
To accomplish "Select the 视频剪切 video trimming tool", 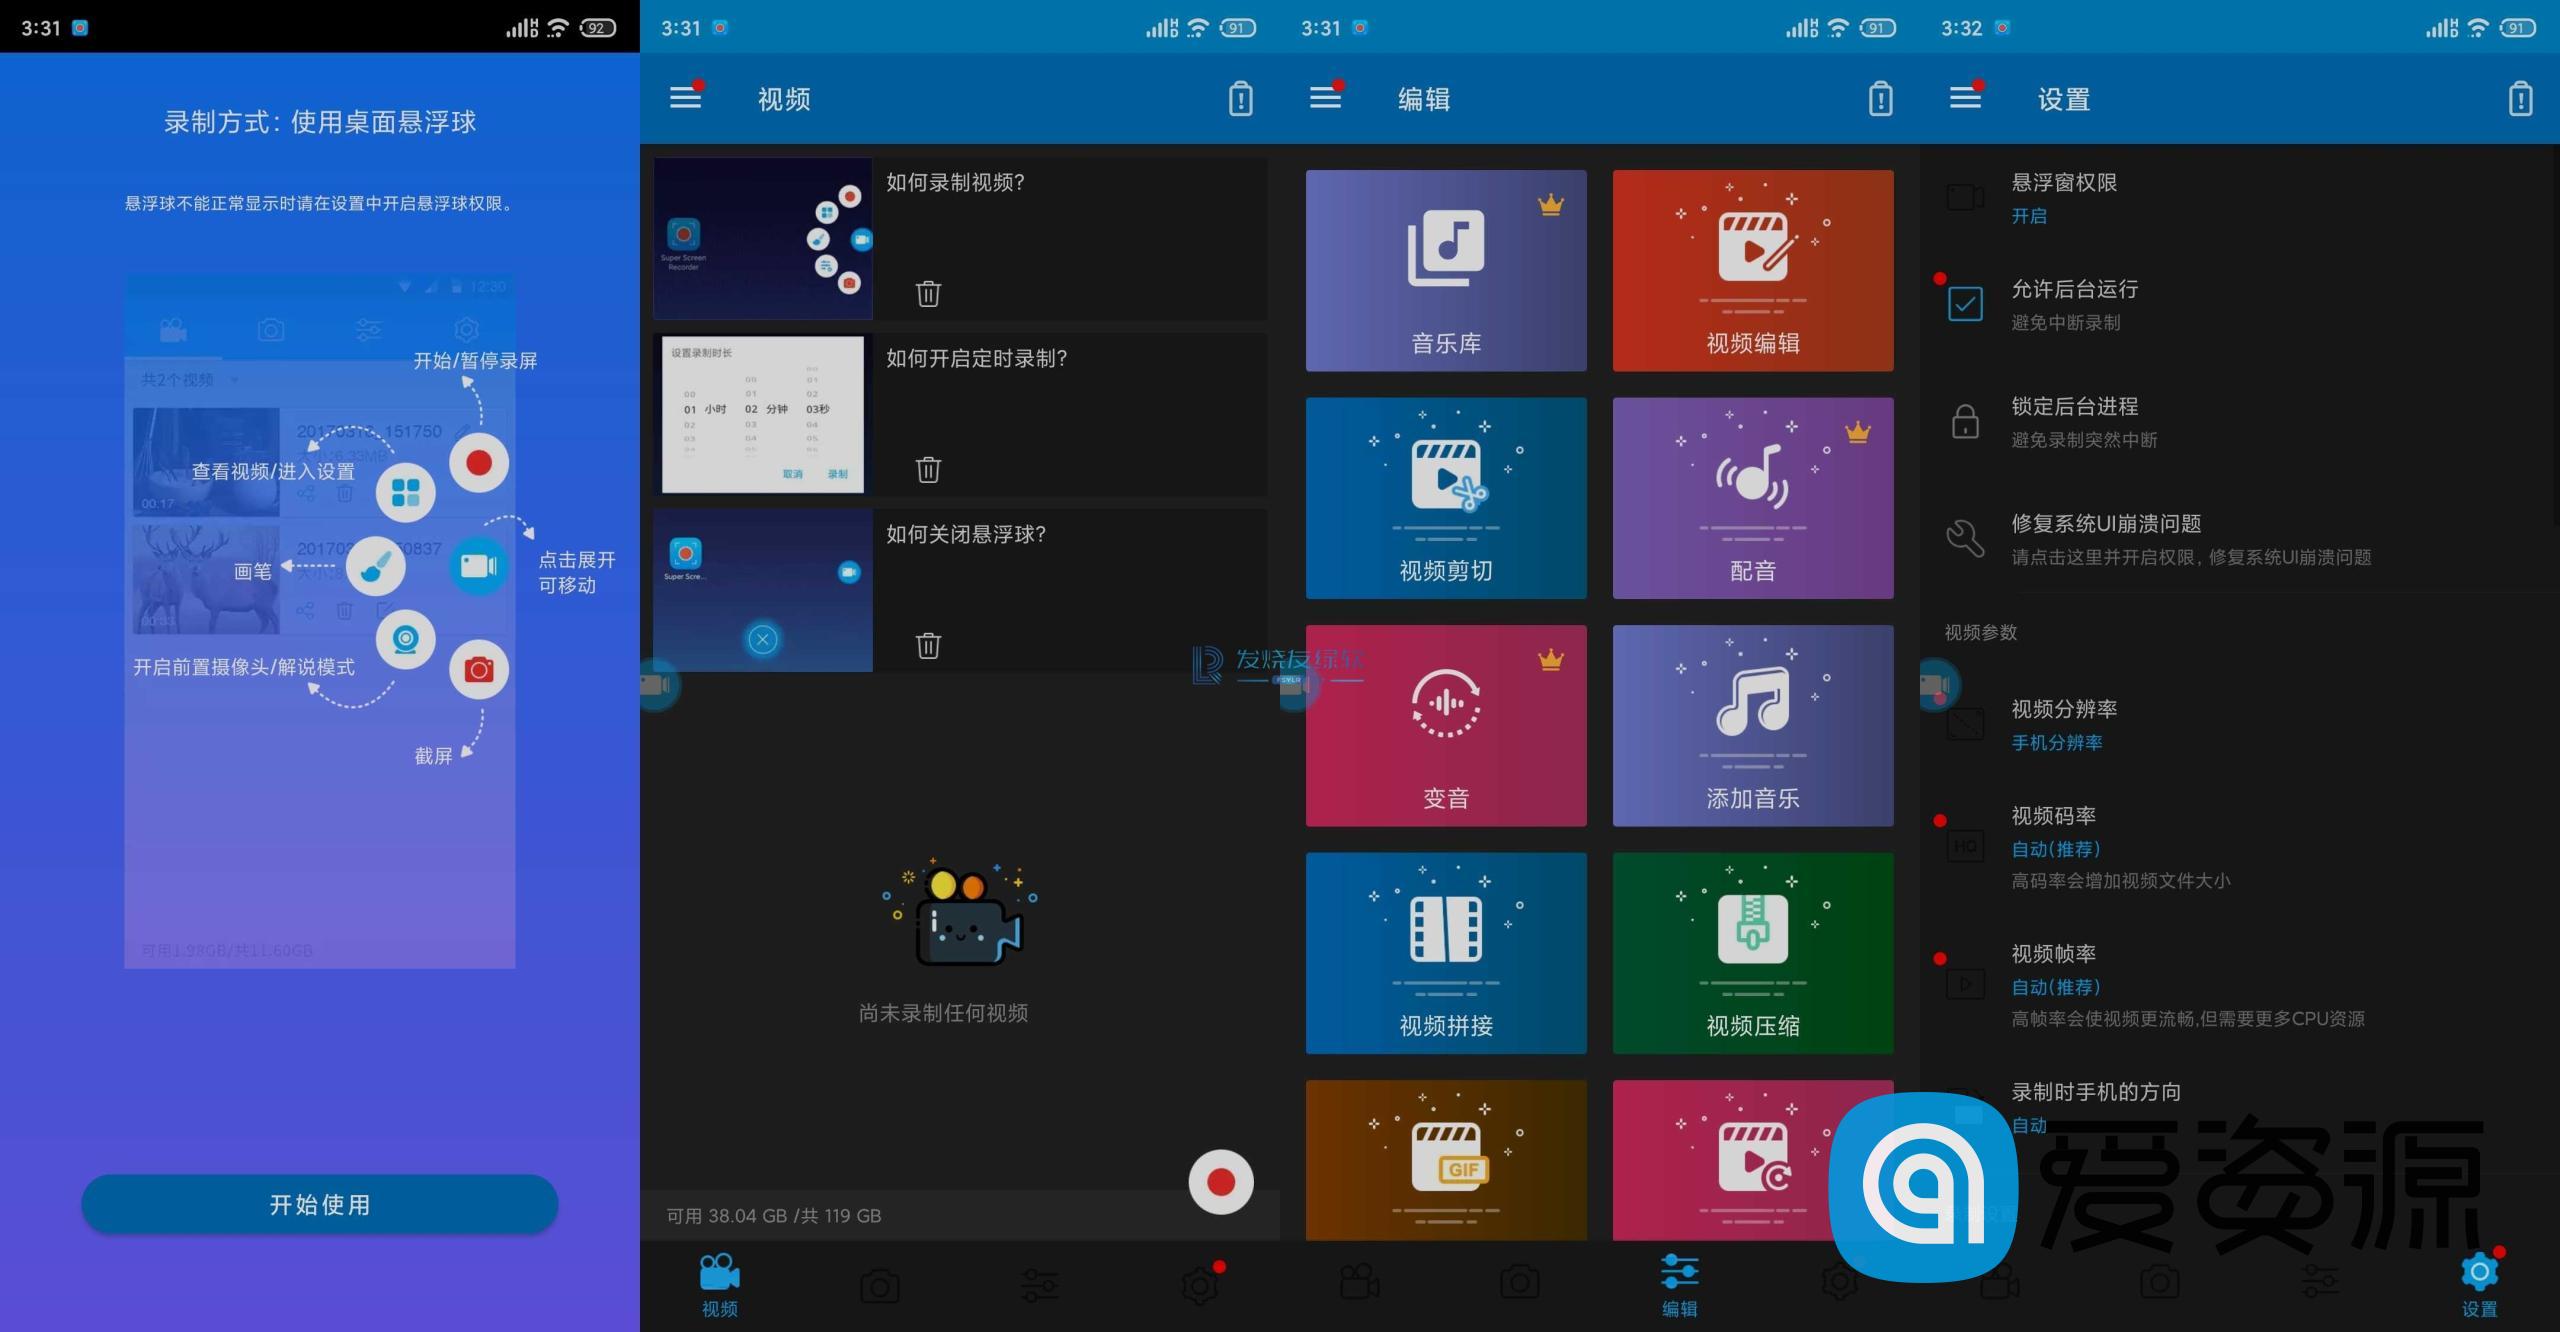I will click(x=1445, y=497).
